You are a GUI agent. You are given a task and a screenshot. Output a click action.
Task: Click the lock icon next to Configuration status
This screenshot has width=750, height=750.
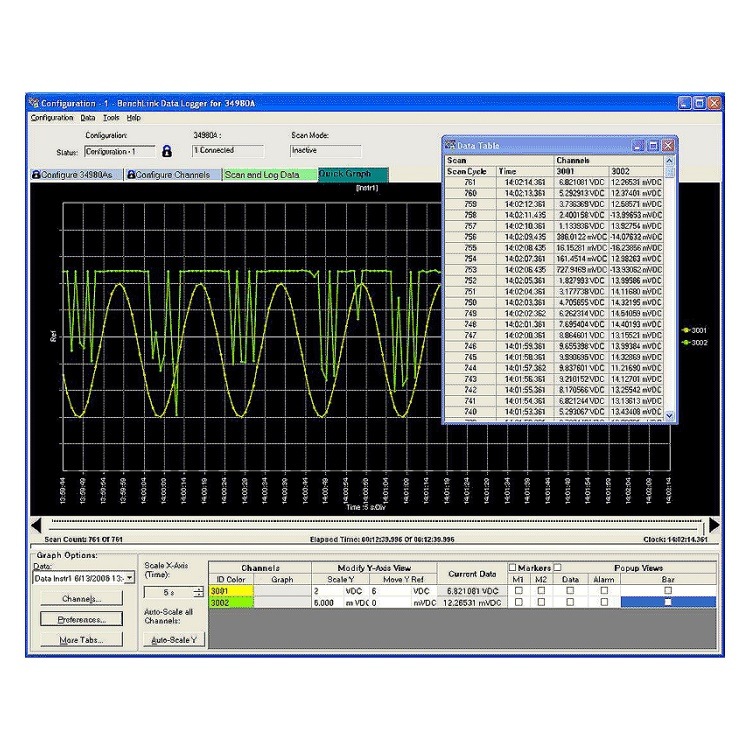click(x=168, y=151)
